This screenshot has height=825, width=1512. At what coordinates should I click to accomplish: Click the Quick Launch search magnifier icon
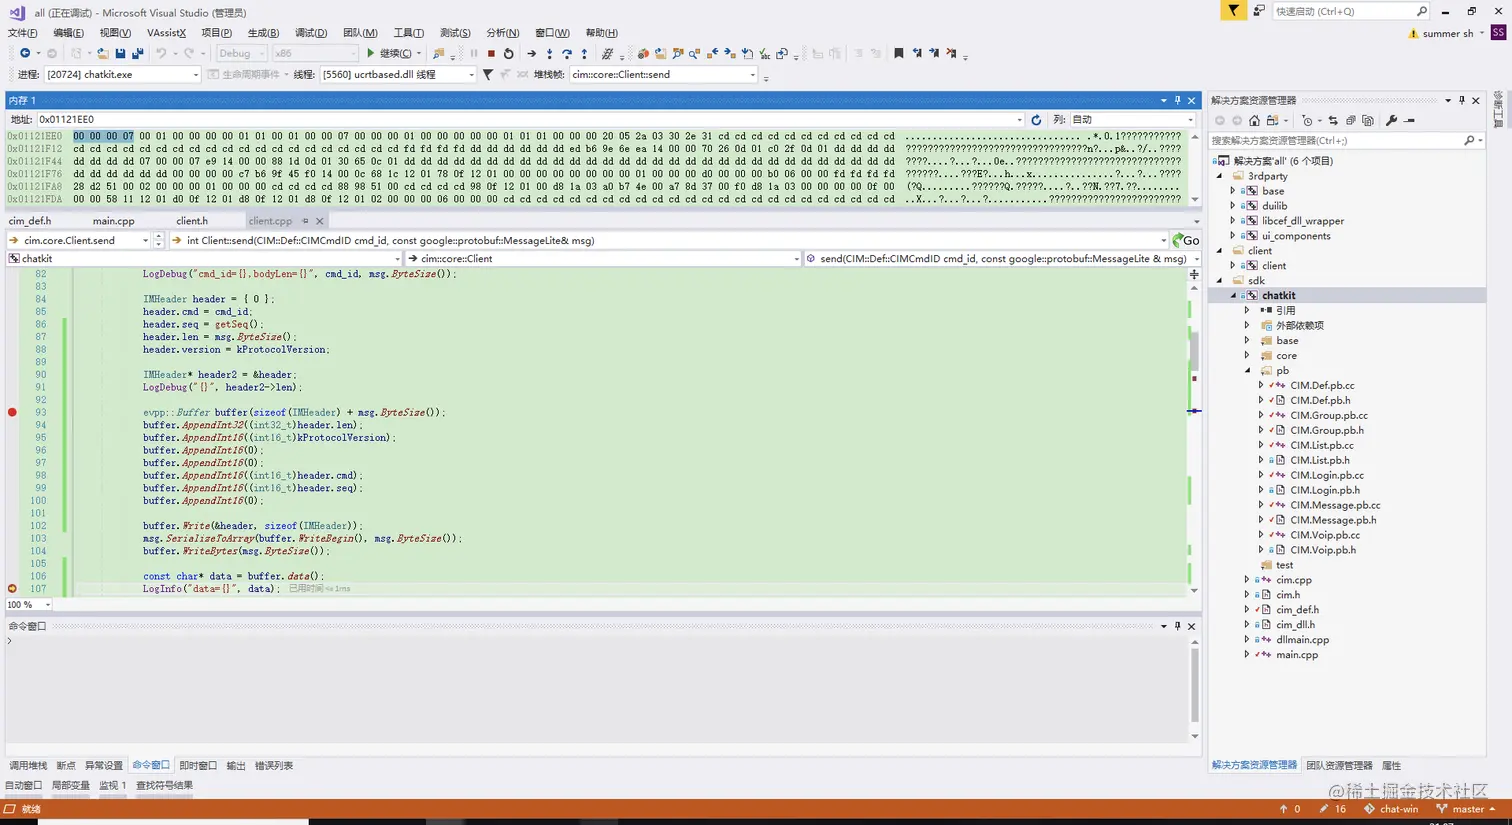1421,11
